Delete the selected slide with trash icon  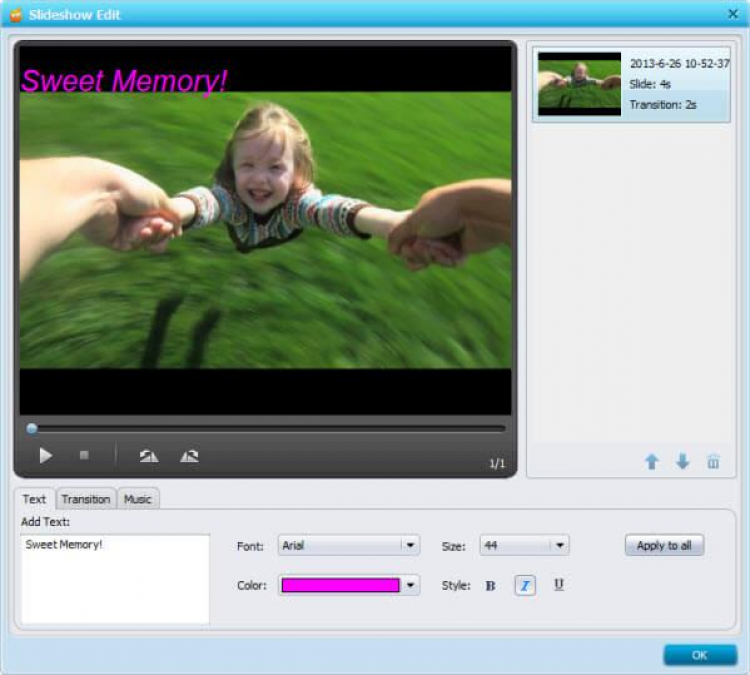tap(713, 462)
